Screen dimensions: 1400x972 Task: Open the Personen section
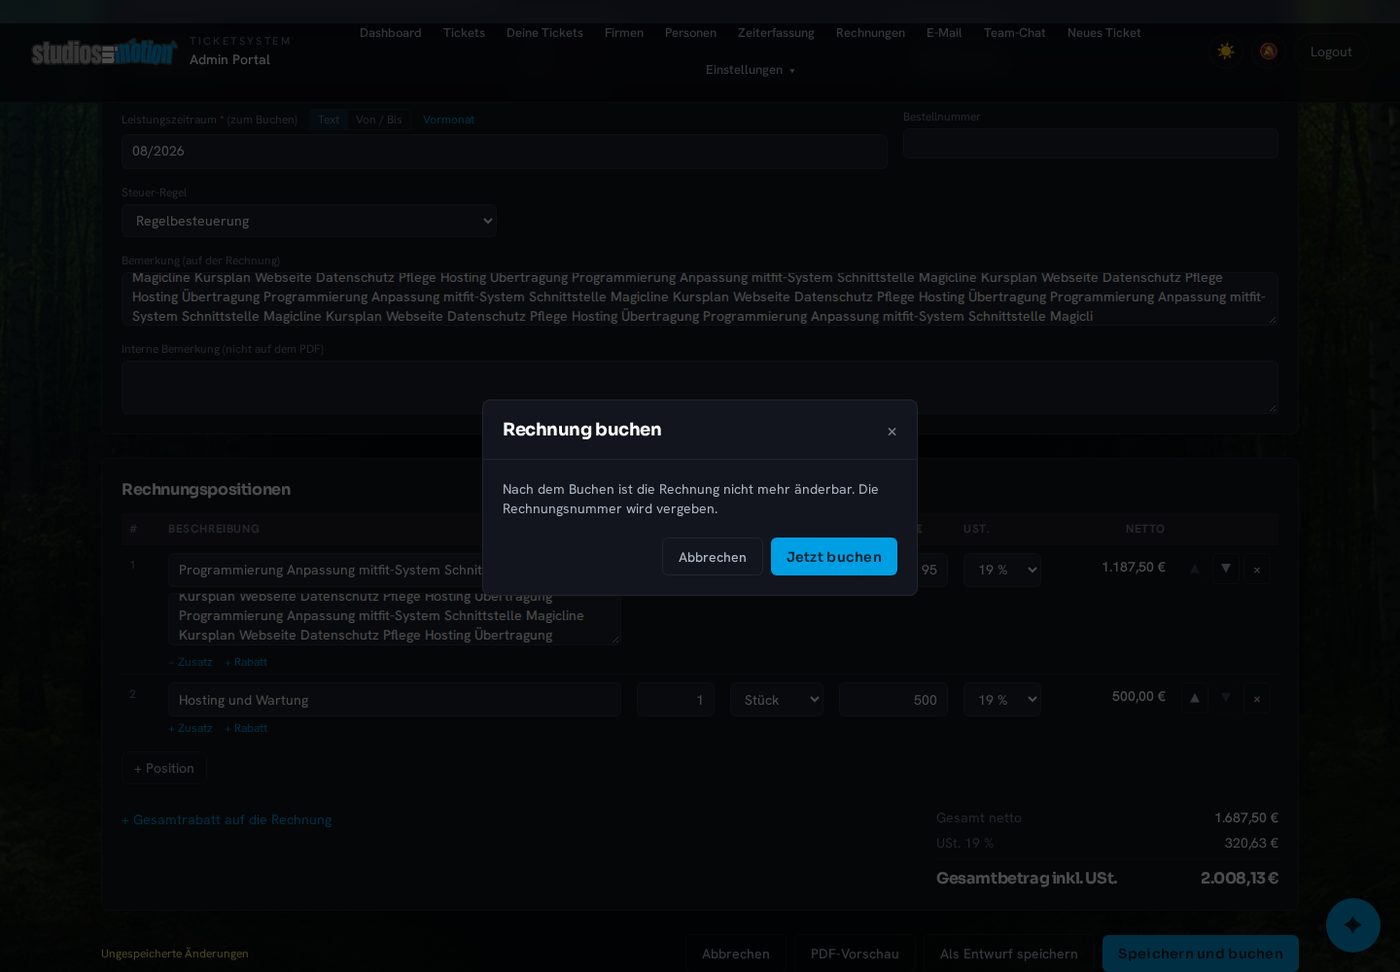[x=691, y=33]
